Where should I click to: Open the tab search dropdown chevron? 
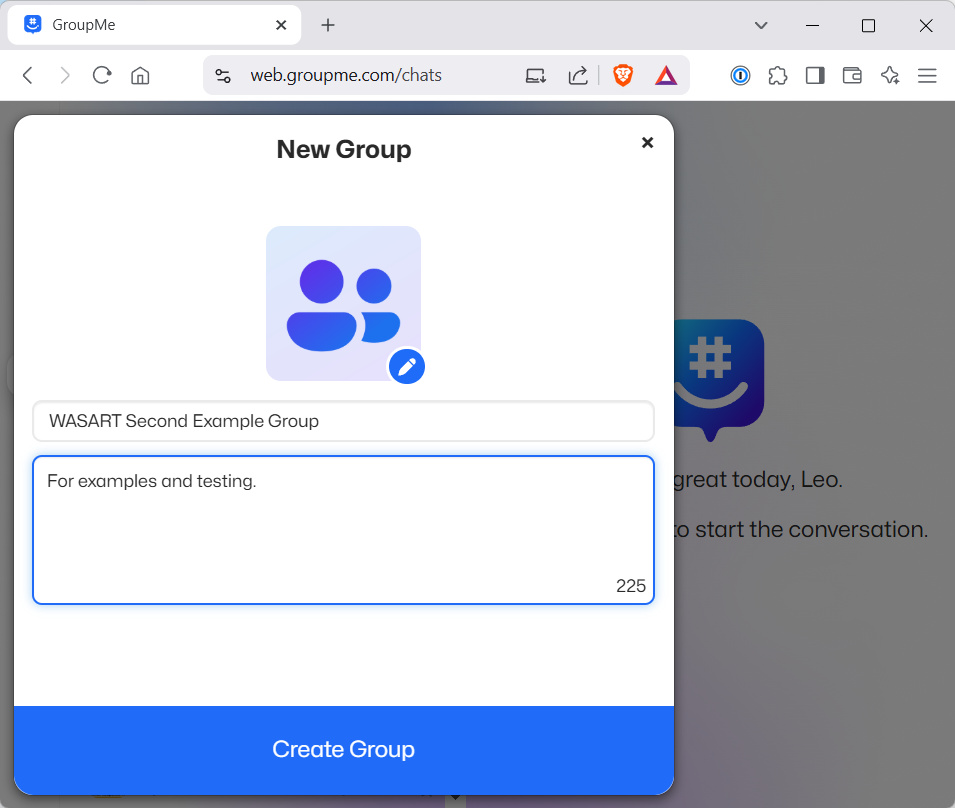pos(761,25)
